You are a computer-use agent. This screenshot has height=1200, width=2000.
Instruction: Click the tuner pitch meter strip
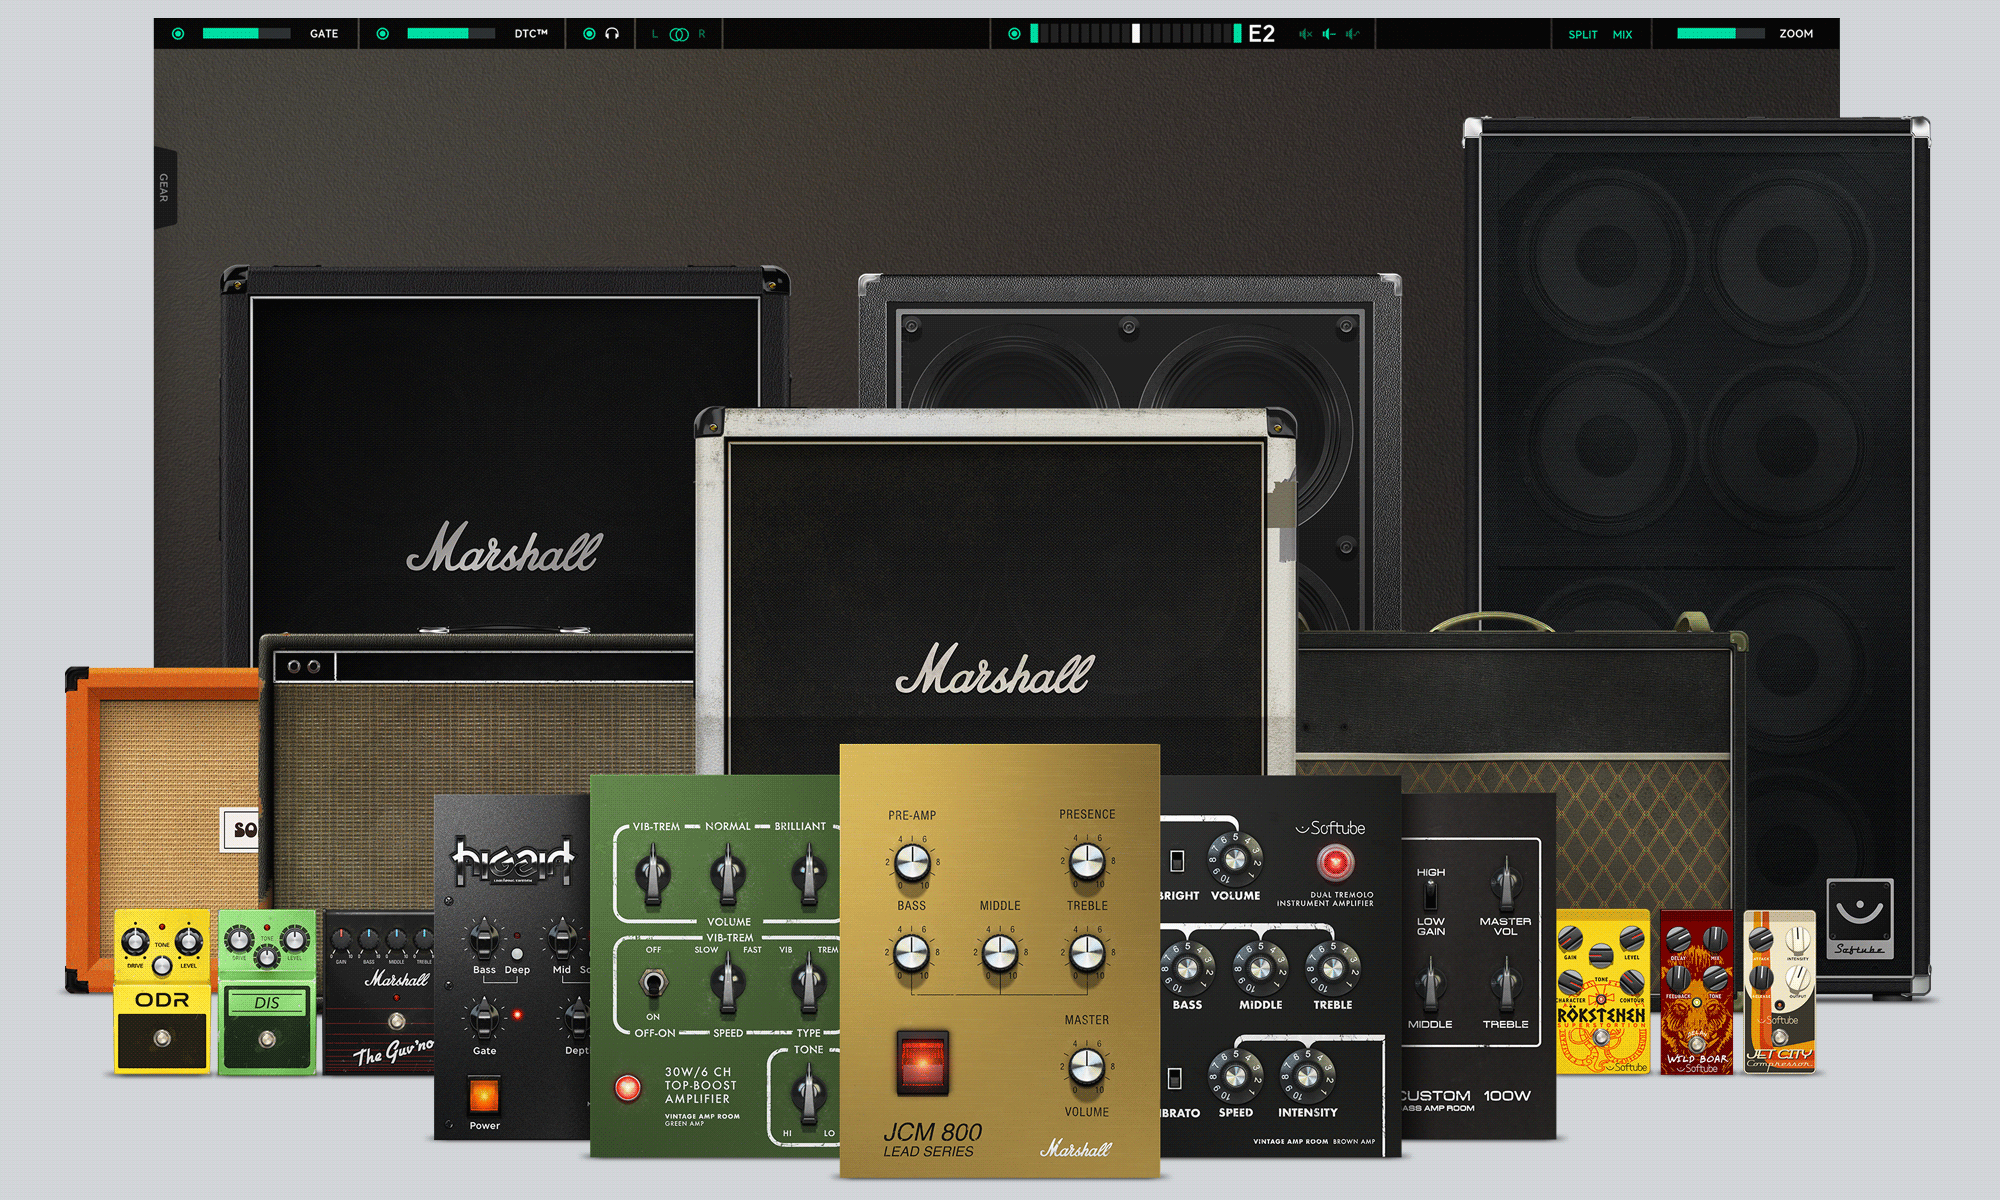[1136, 34]
